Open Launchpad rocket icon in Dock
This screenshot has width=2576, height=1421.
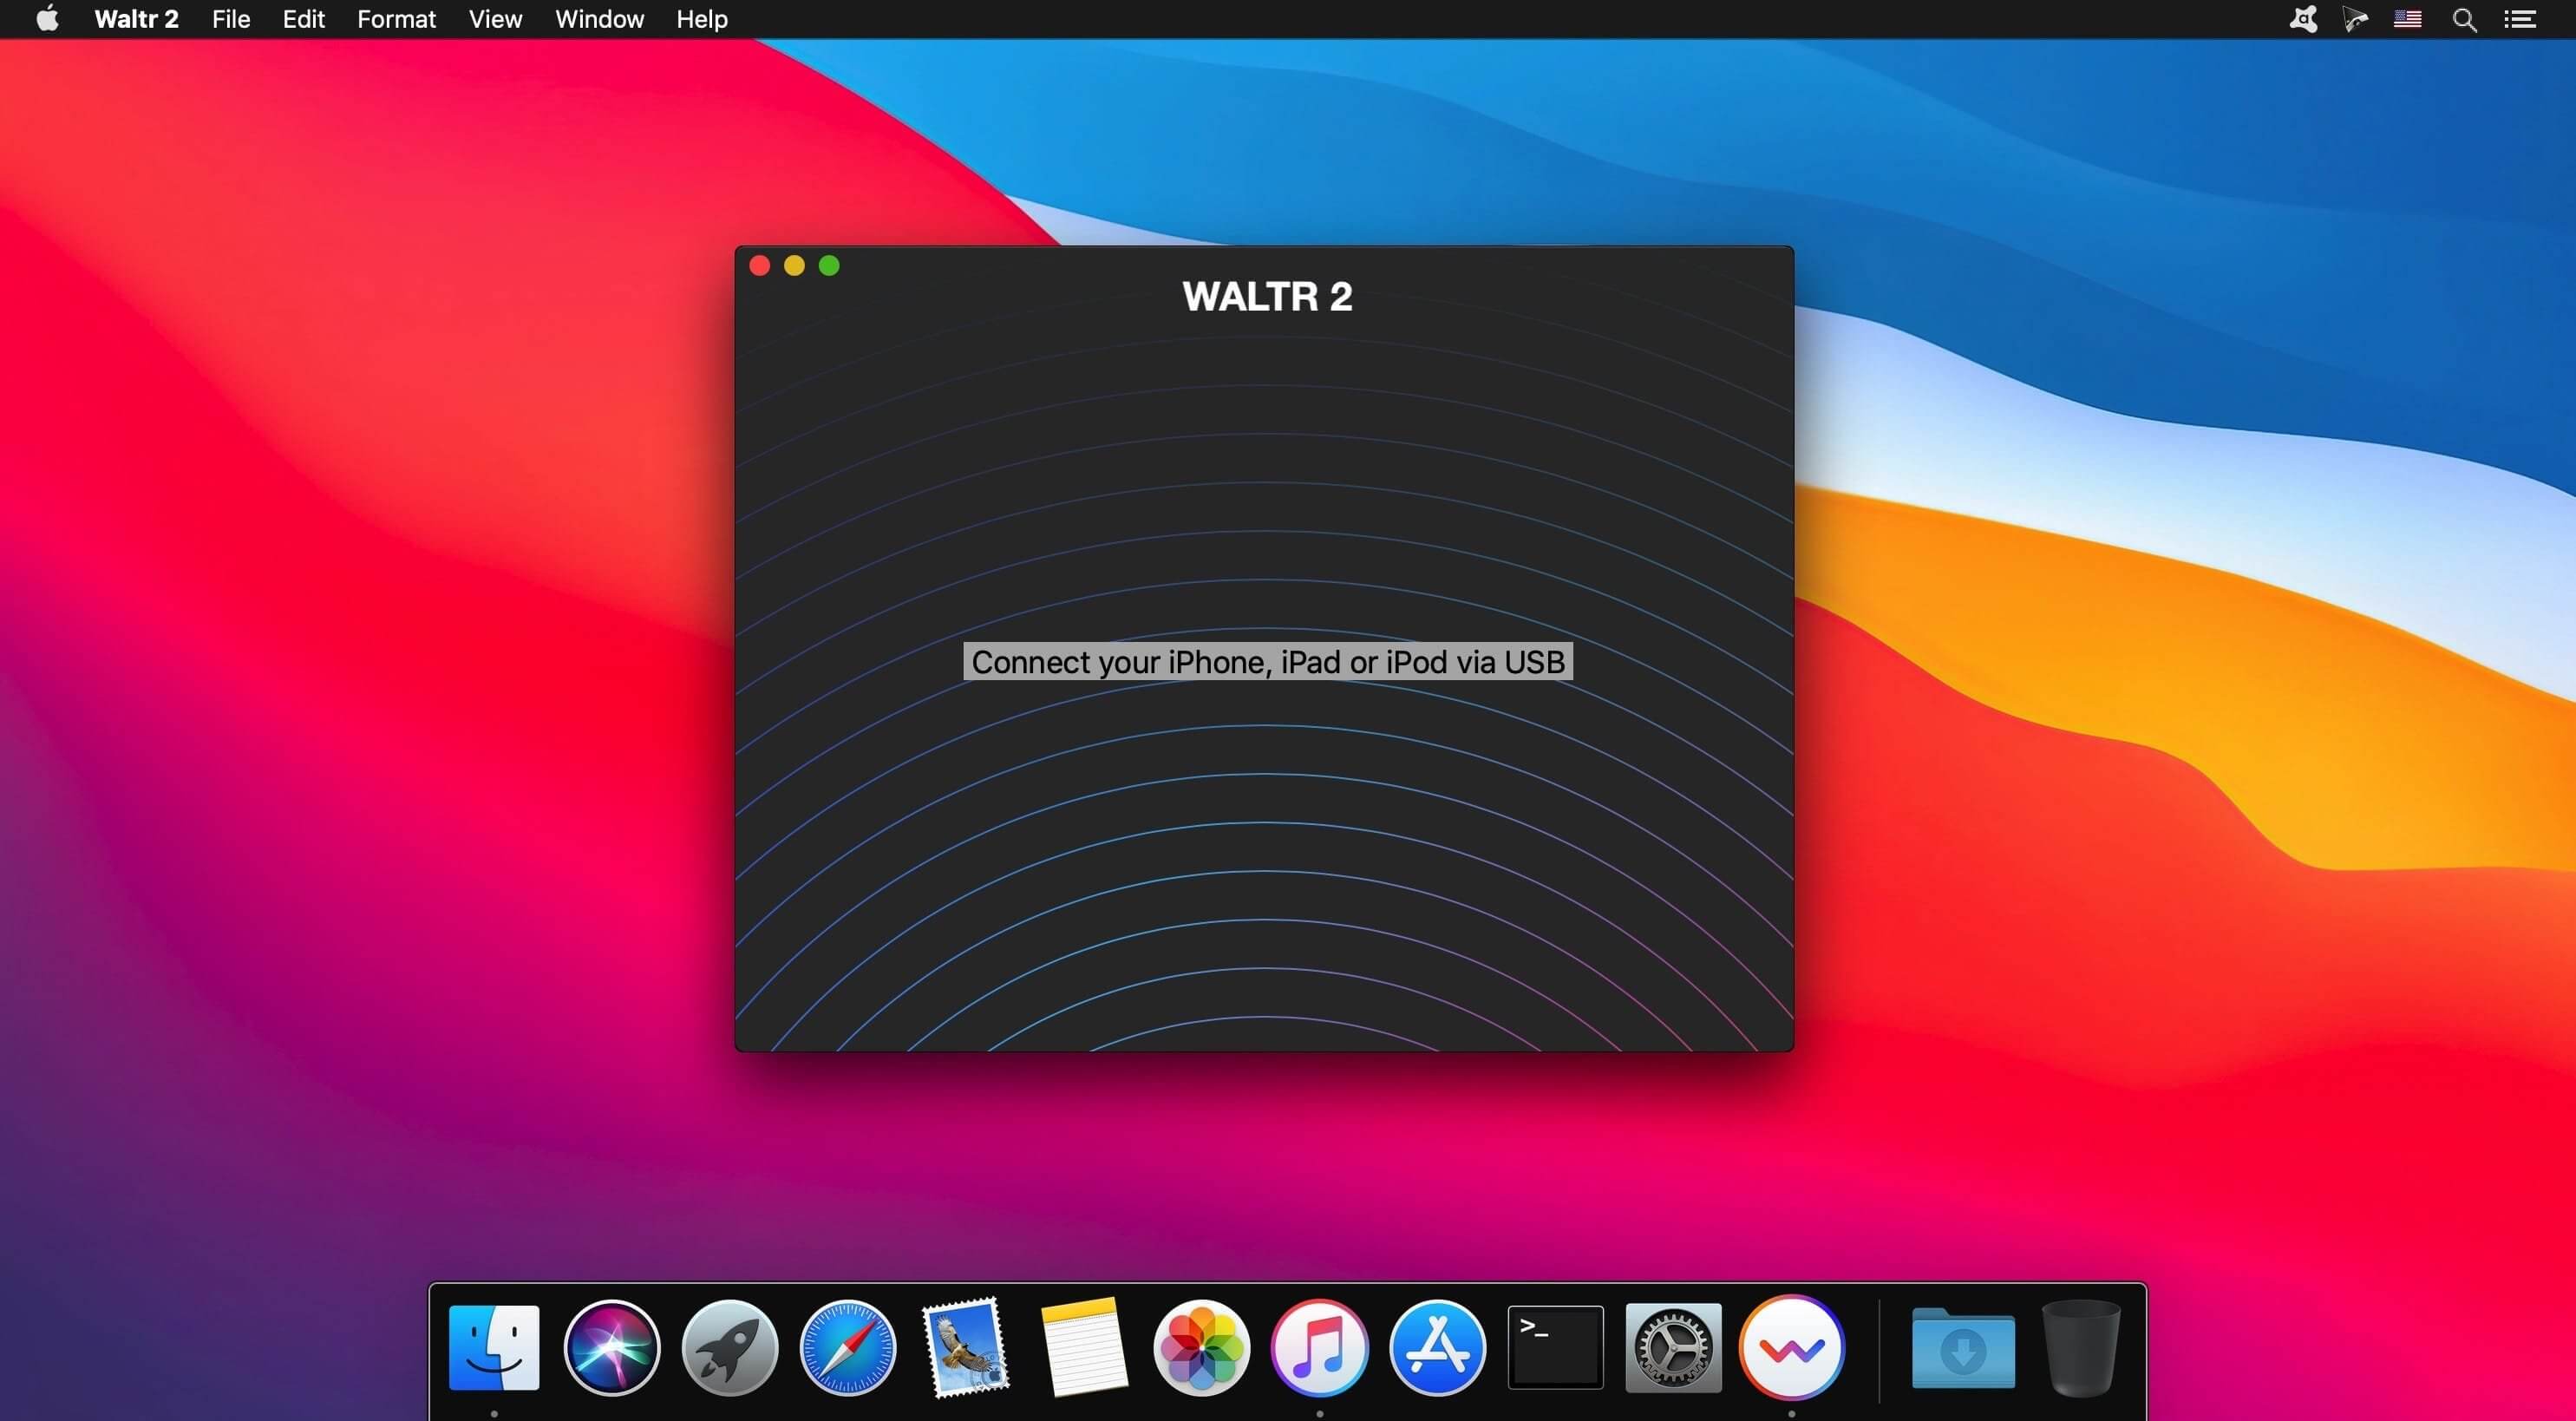pyautogui.click(x=730, y=1347)
